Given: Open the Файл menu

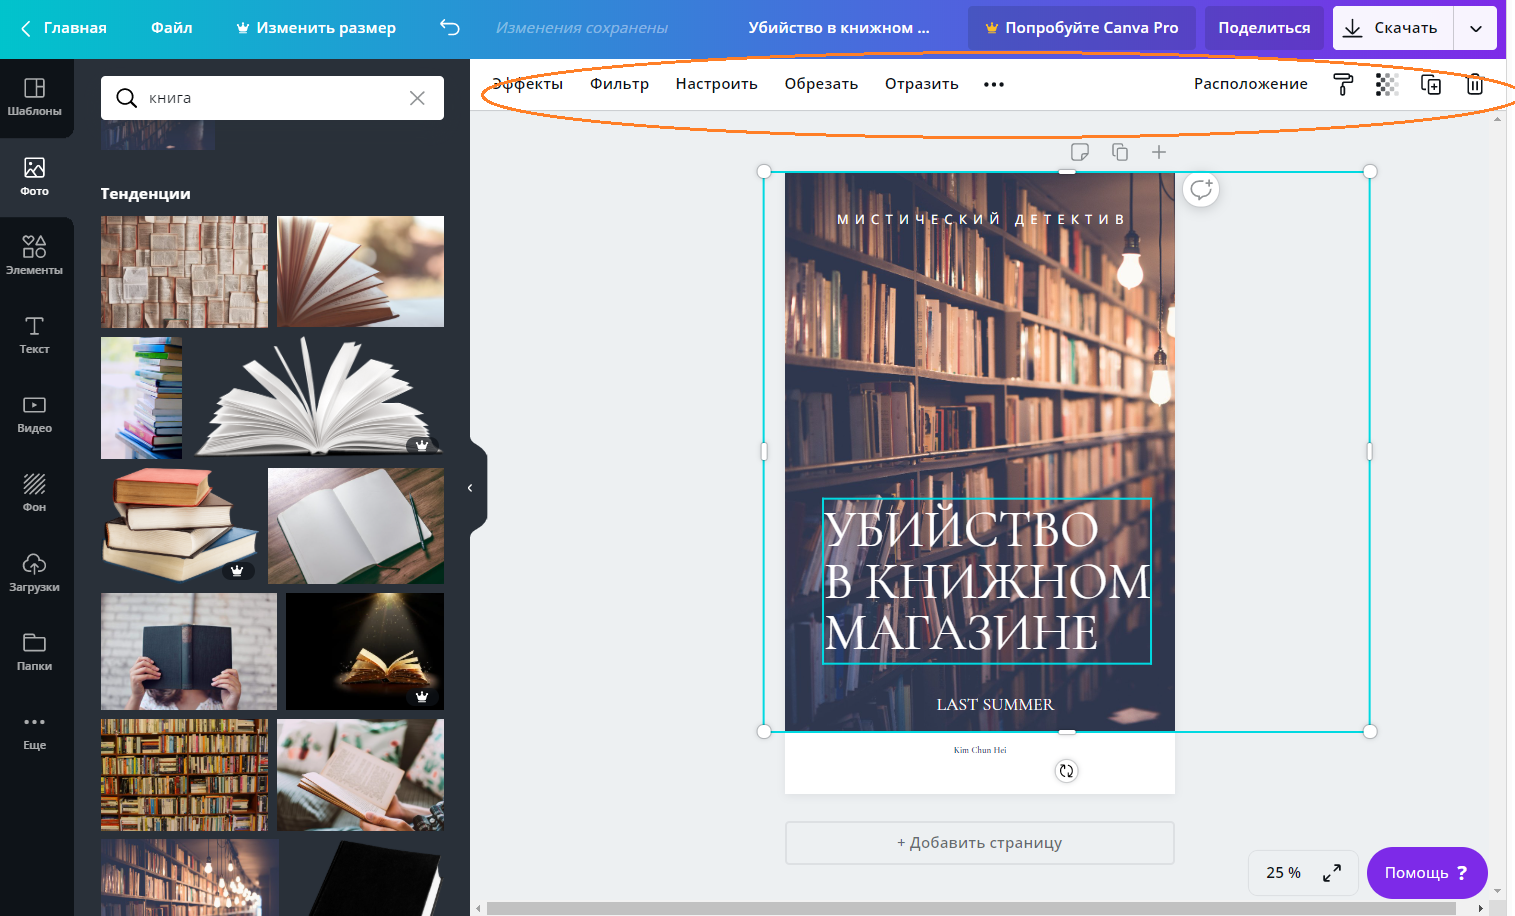Looking at the screenshot, I should coord(171,28).
